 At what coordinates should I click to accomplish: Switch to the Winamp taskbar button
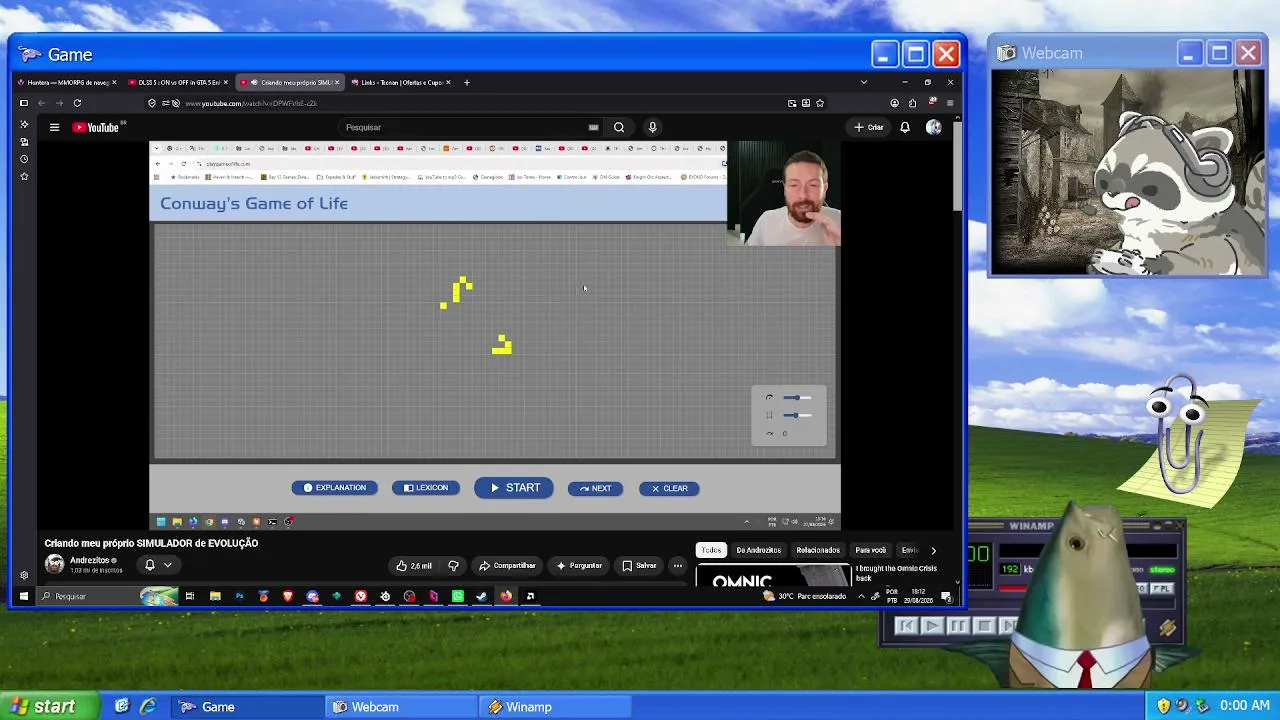click(555, 707)
